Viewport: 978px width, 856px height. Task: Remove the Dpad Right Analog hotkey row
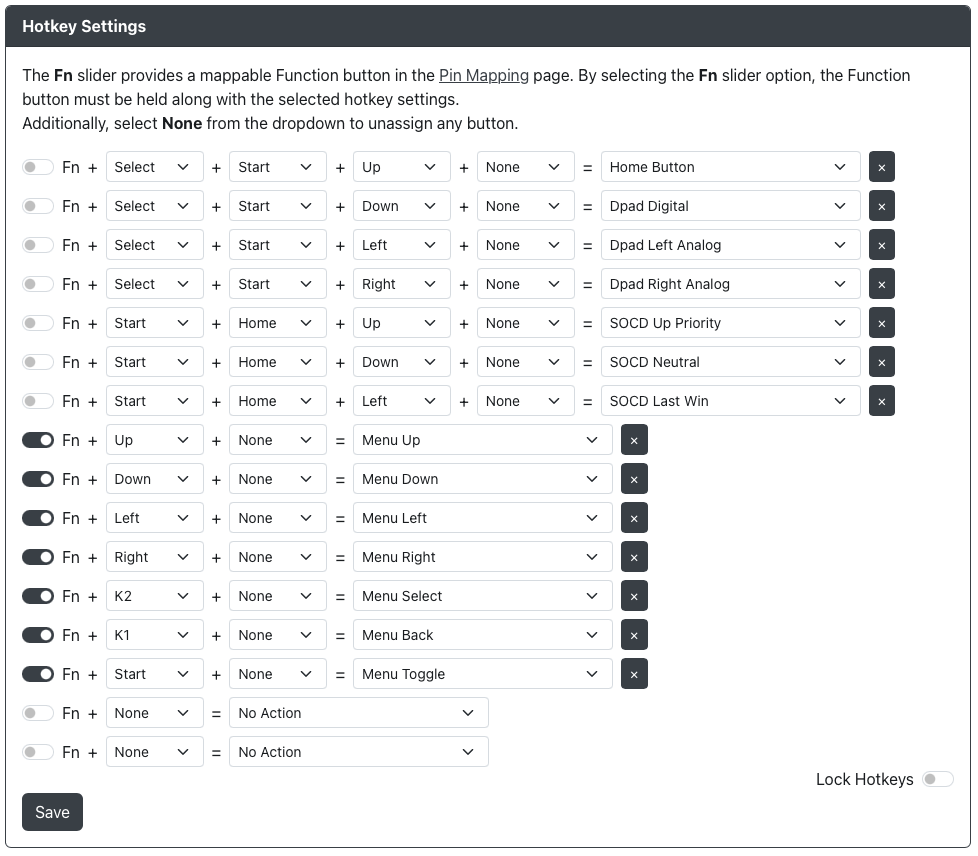click(881, 285)
